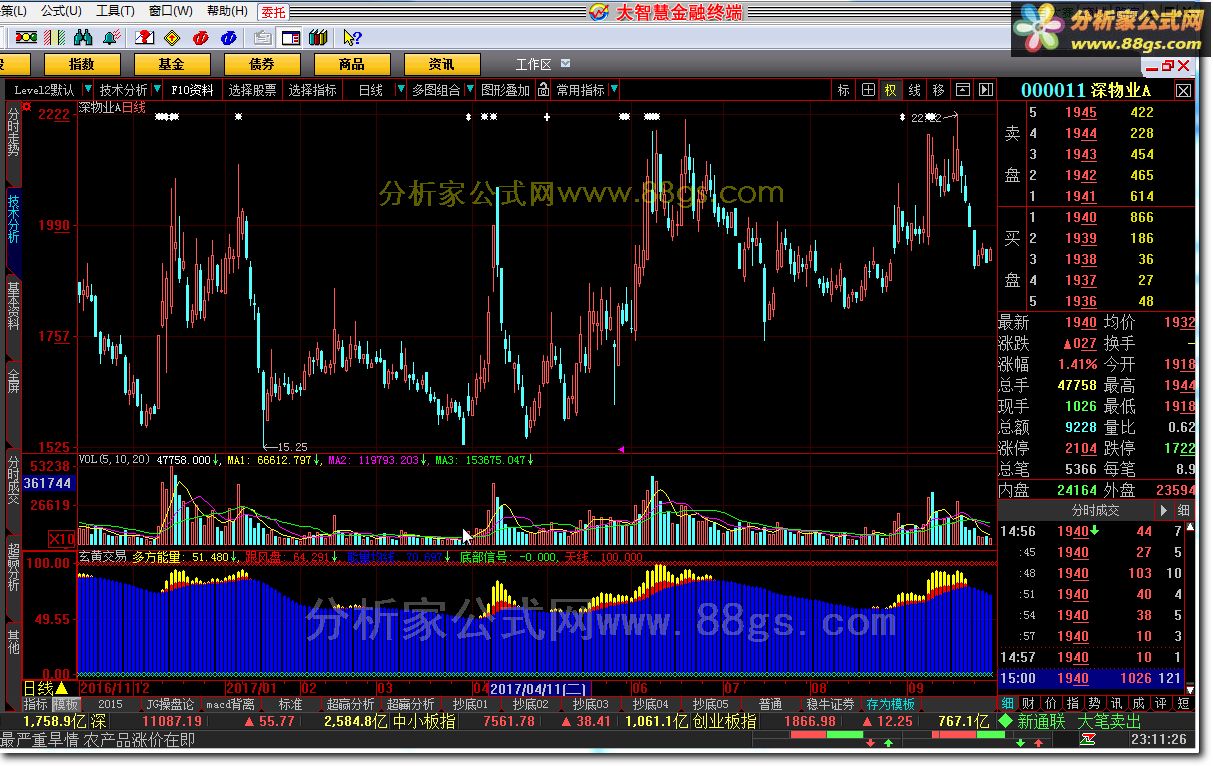Screen dimensions: 1213x766
Task: Click the 分时成交 header in the quote panel
Action: 1095,510
